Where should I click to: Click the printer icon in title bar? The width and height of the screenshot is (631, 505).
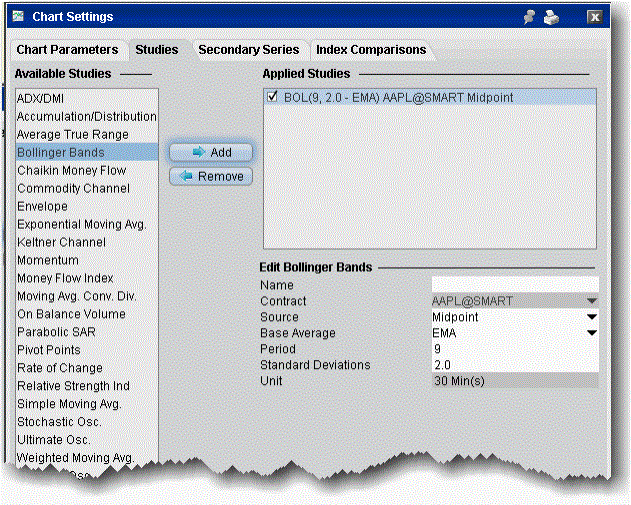click(554, 17)
